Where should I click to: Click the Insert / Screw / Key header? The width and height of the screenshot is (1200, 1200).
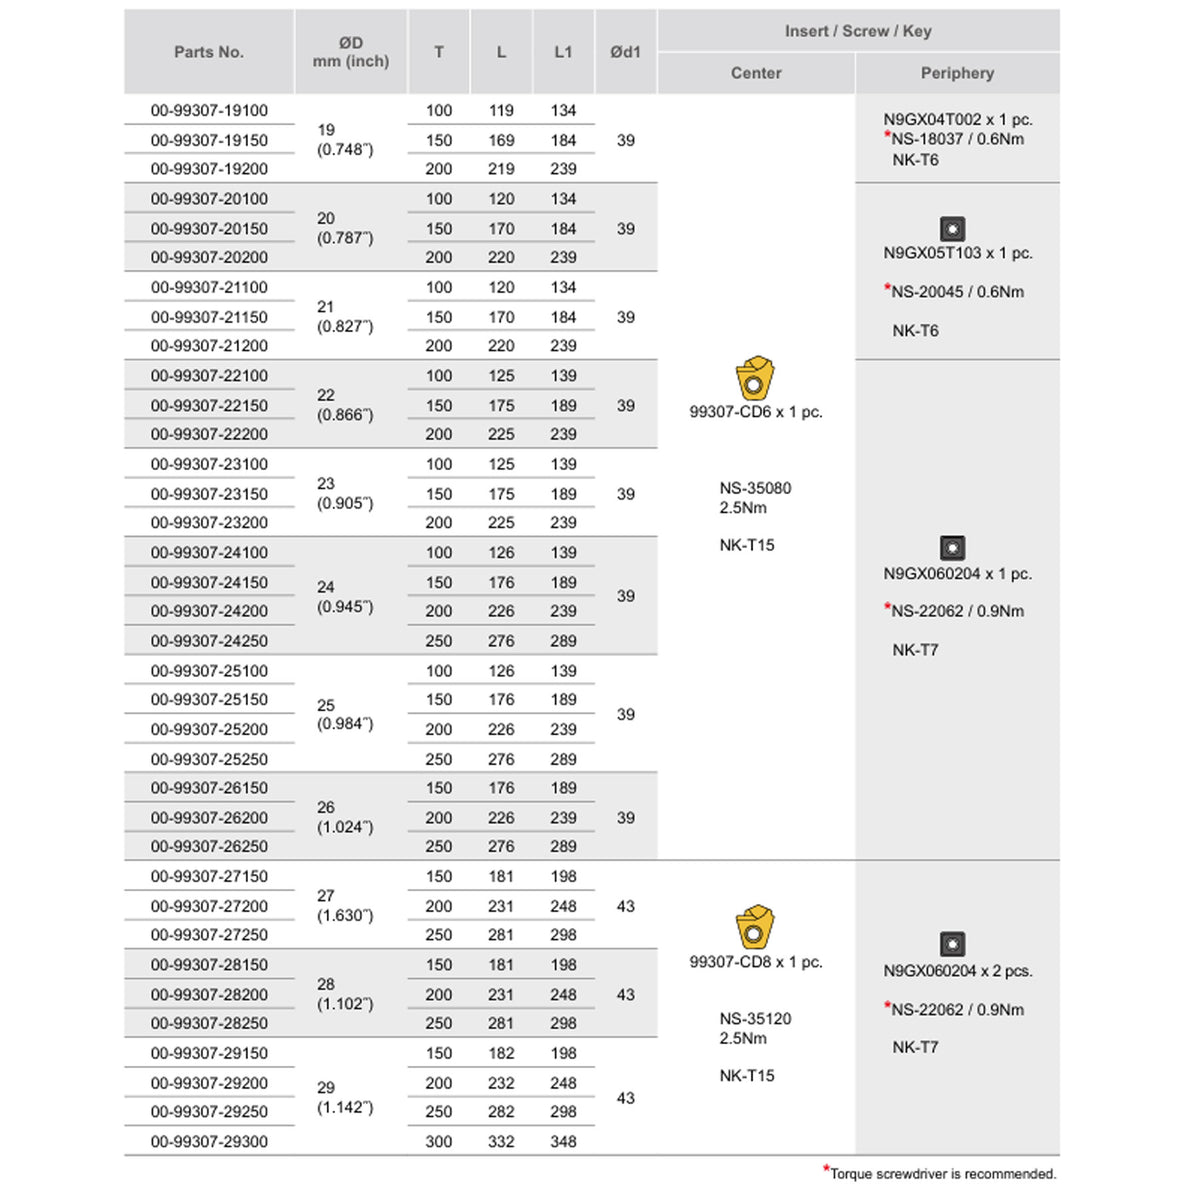(858, 31)
